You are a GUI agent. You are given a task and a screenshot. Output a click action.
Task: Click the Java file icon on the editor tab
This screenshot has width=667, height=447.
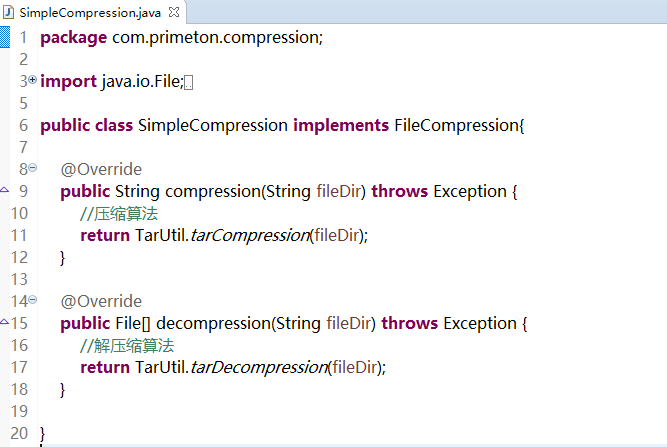tap(8, 11)
